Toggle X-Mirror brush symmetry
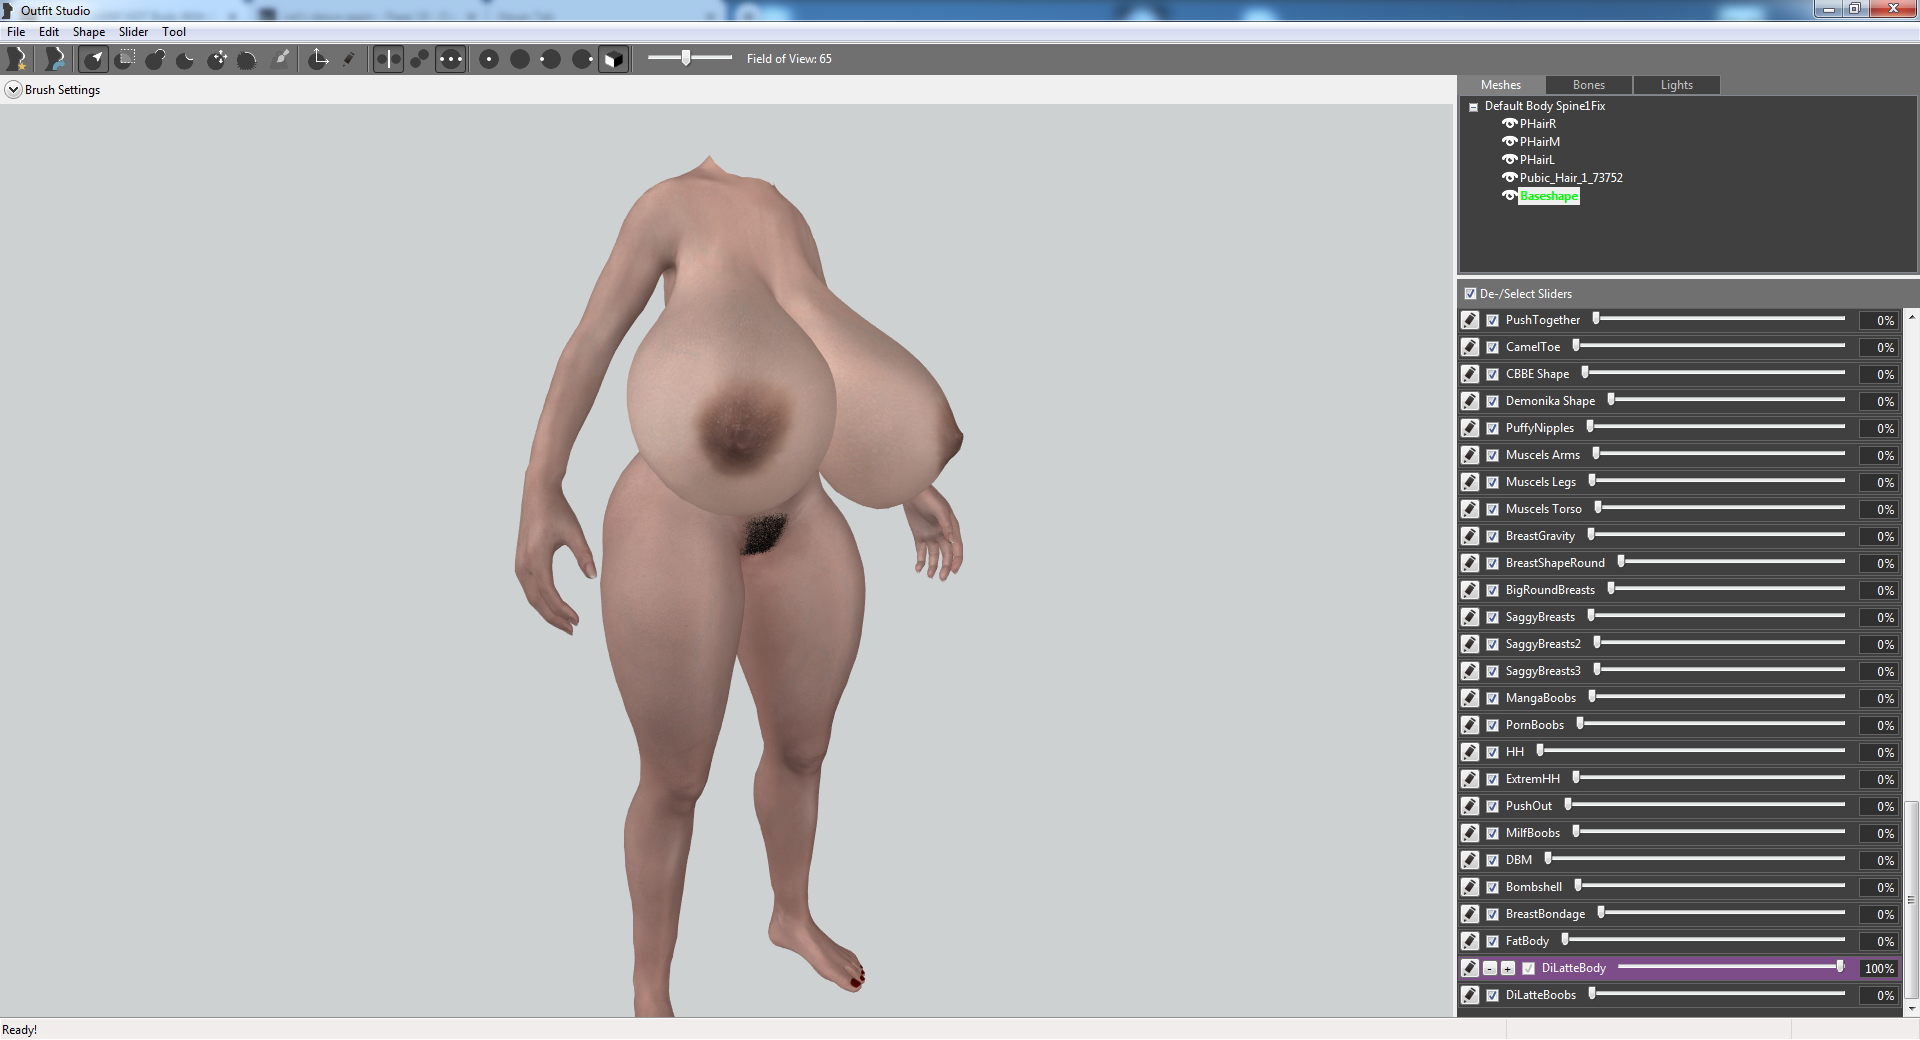This screenshot has height=1040, width=1920. tap(388, 59)
